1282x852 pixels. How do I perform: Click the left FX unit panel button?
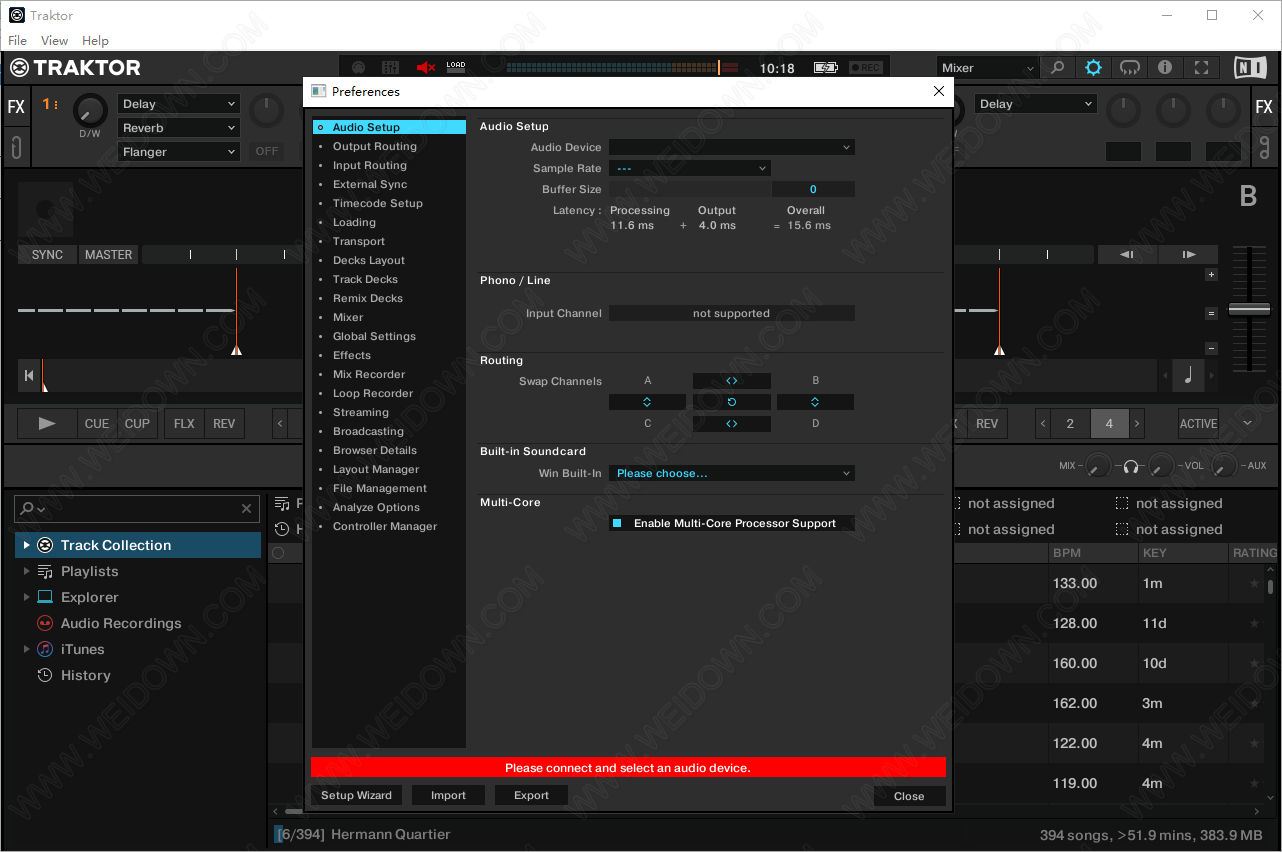tap(16, 107)
